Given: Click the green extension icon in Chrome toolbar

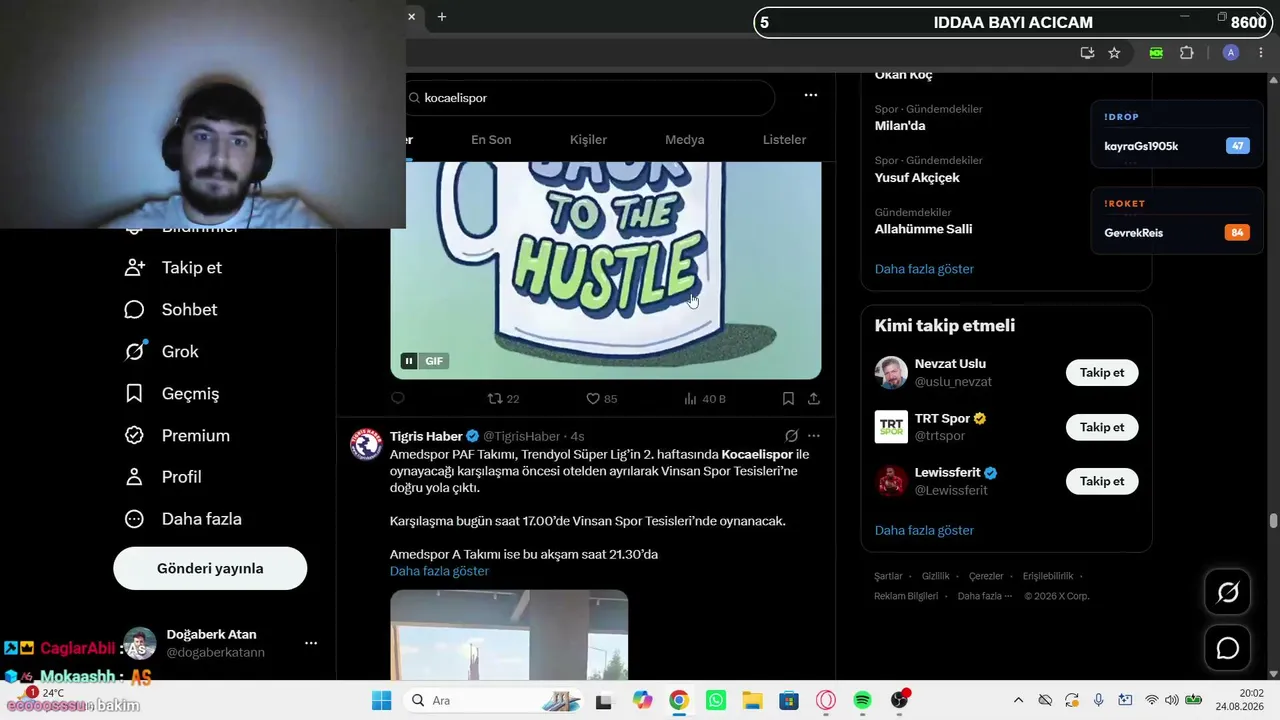Looking at the screenshot, I should 1156,53.
